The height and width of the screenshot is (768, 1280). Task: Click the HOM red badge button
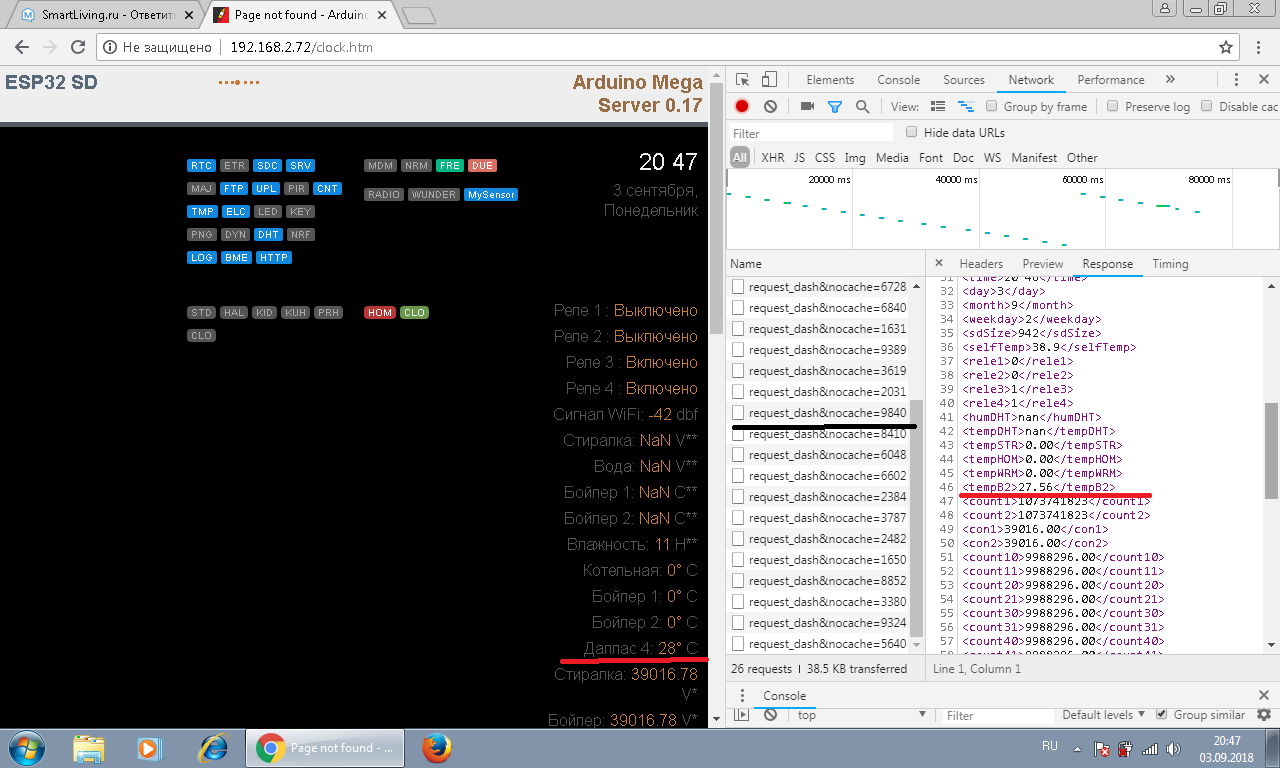(x=380, y=313)
